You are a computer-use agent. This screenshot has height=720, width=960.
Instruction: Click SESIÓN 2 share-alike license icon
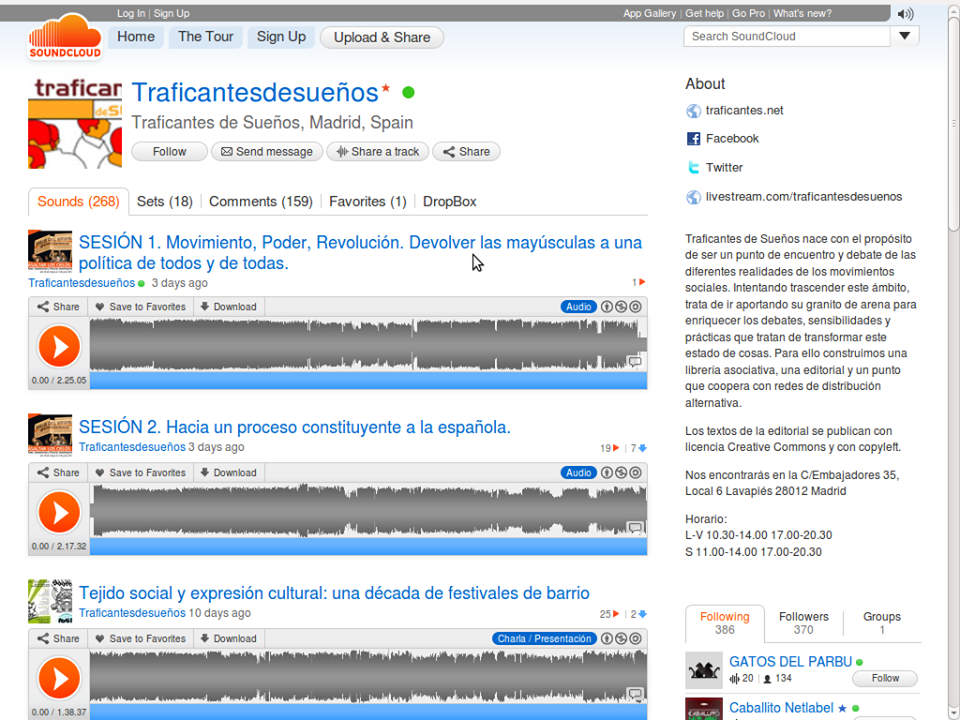636,473
